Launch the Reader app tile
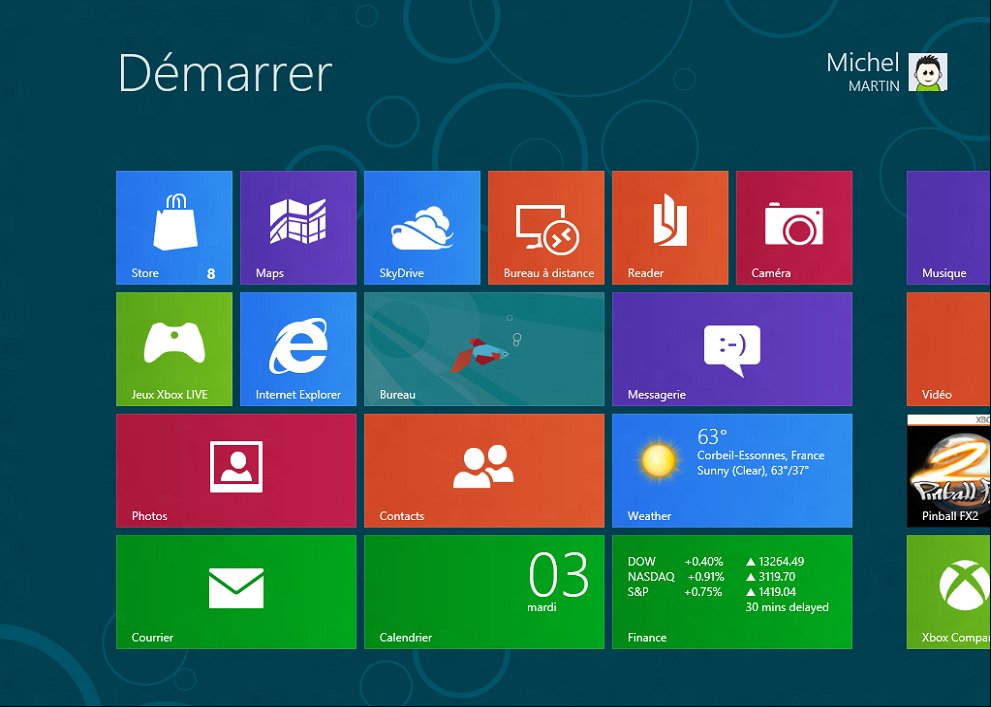 tap(670, 227)
